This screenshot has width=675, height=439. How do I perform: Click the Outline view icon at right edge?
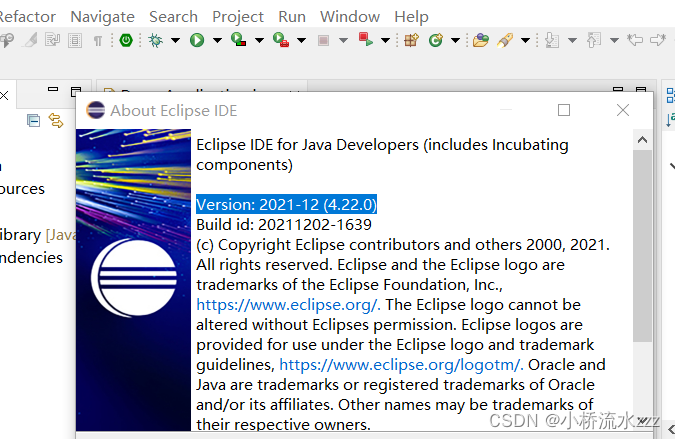[x=670, y=96]
